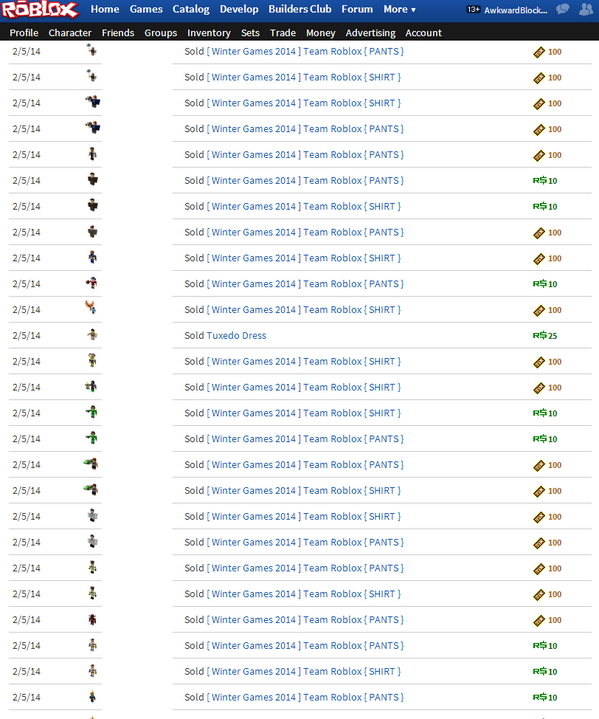Click the ticket icon in first row

pos(539,52)
